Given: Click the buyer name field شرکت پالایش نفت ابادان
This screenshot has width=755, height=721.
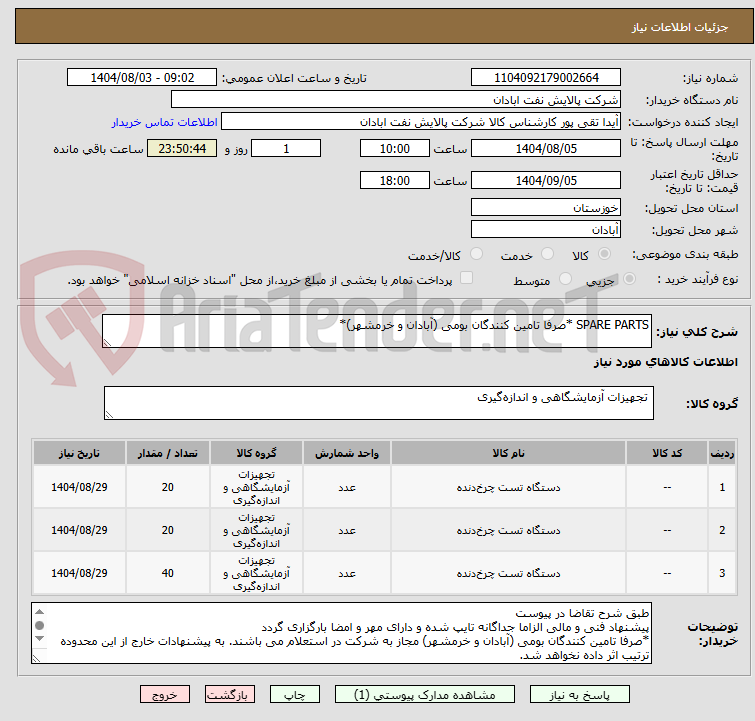Looking at the screenshot, I should (395, 100).
